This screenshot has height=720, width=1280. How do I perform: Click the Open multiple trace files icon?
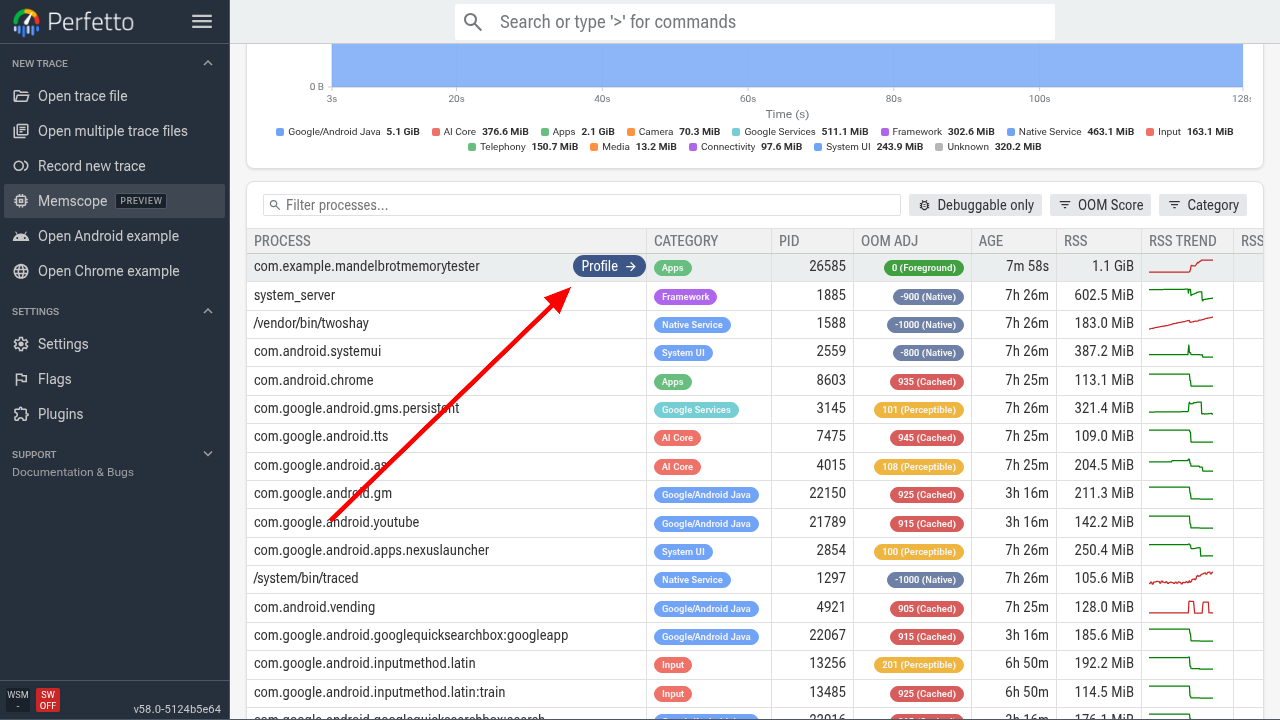click(20, 131)
